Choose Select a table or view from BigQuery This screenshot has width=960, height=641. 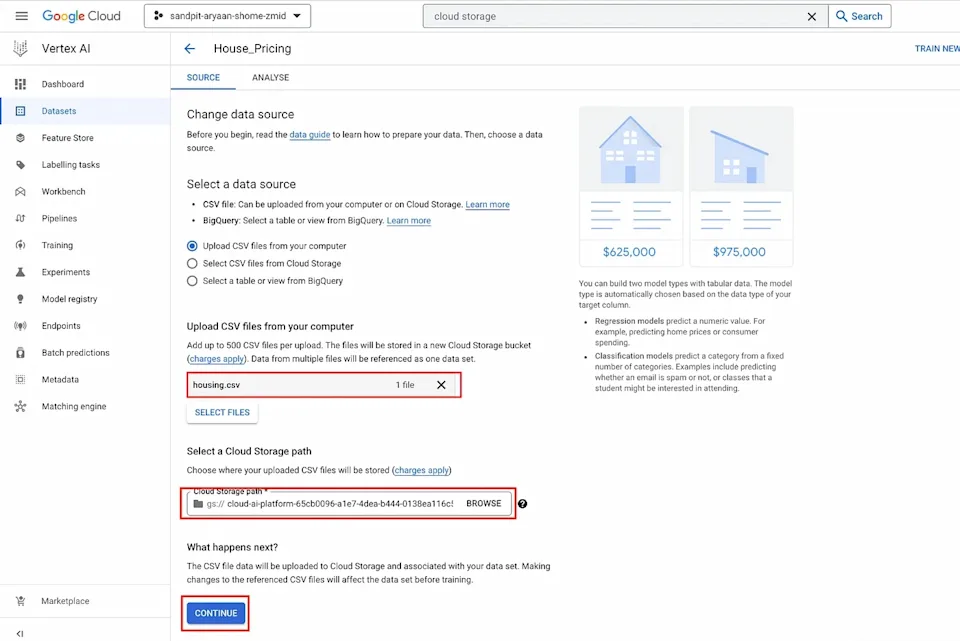pyautogui.click(x=192, y=281)
